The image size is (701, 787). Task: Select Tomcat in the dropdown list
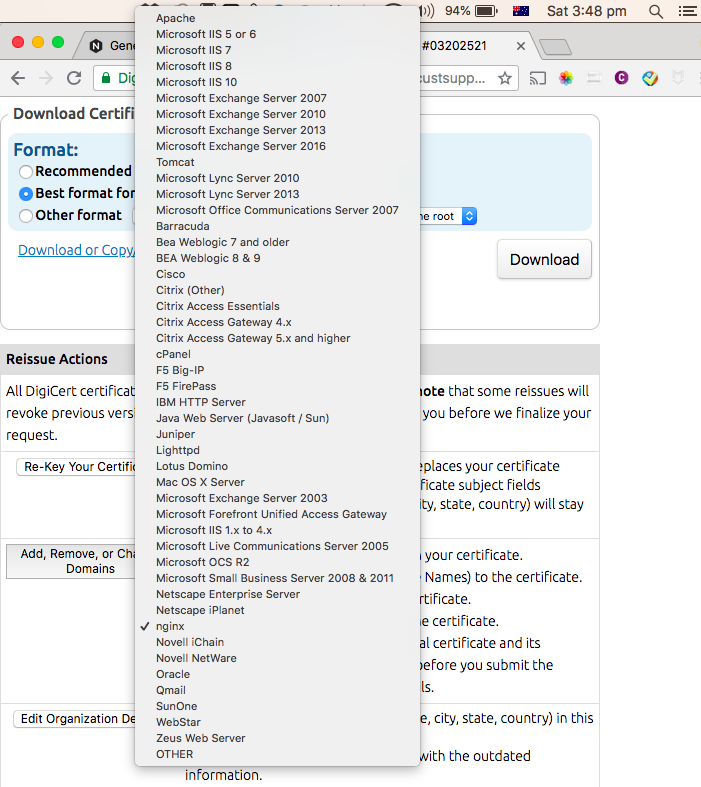(175, 162)
